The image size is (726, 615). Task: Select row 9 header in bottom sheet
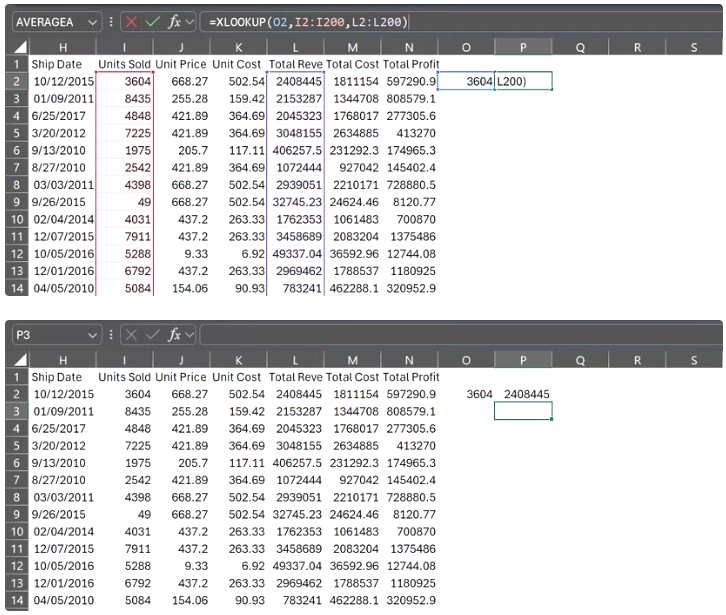point(17,514)
